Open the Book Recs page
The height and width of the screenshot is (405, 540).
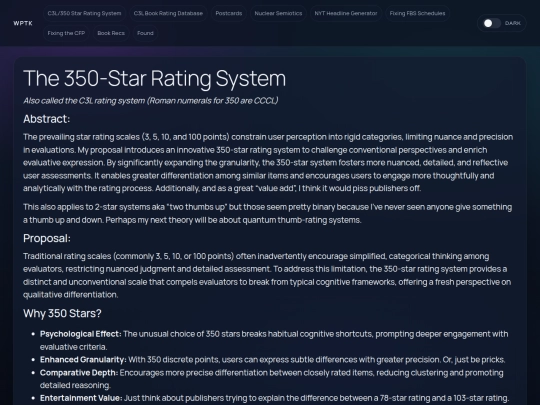(111, 33)
